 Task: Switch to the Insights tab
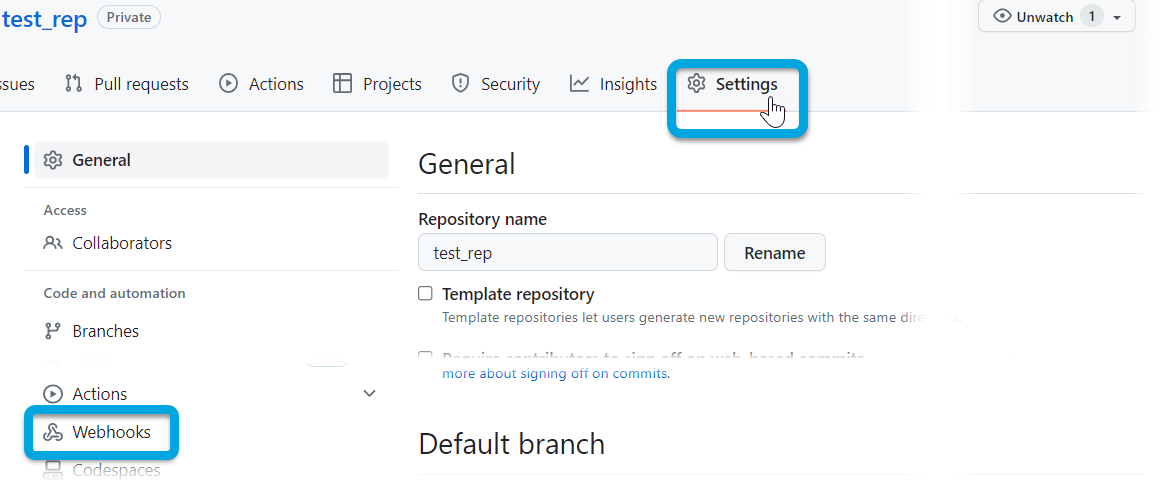628,84
